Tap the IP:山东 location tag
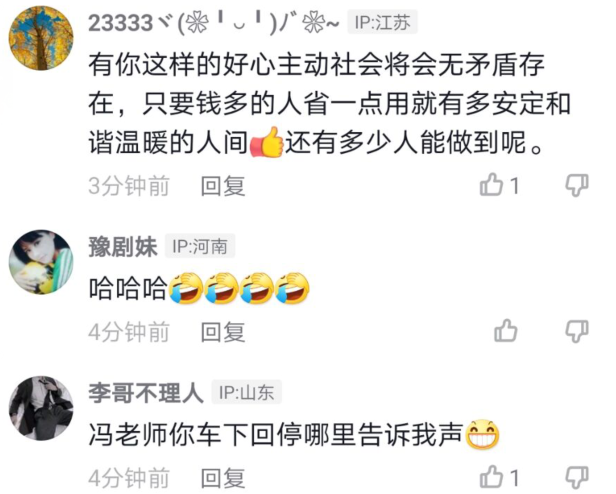The image size is (616, 494). pyautogui.click(x=247, y=392)
